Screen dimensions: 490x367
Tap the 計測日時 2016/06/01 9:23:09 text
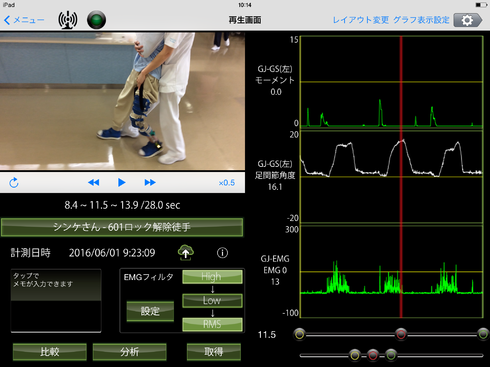tap(83, 253)
